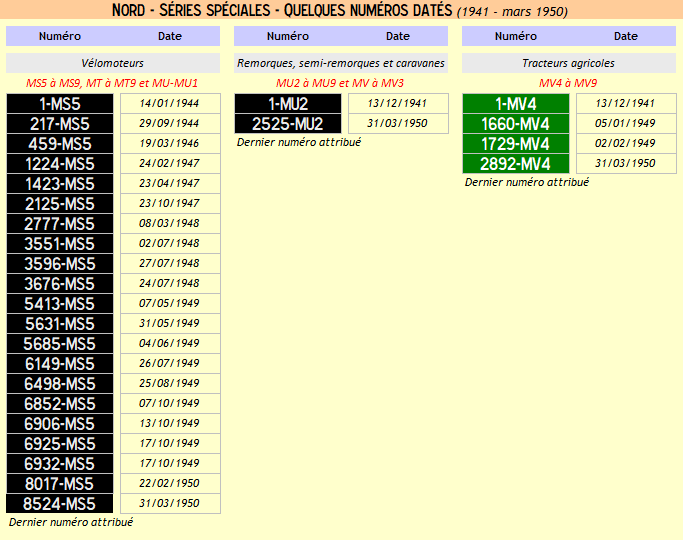
Task: Click the 1-MS5 plate number
Action: tap(60, 104)
